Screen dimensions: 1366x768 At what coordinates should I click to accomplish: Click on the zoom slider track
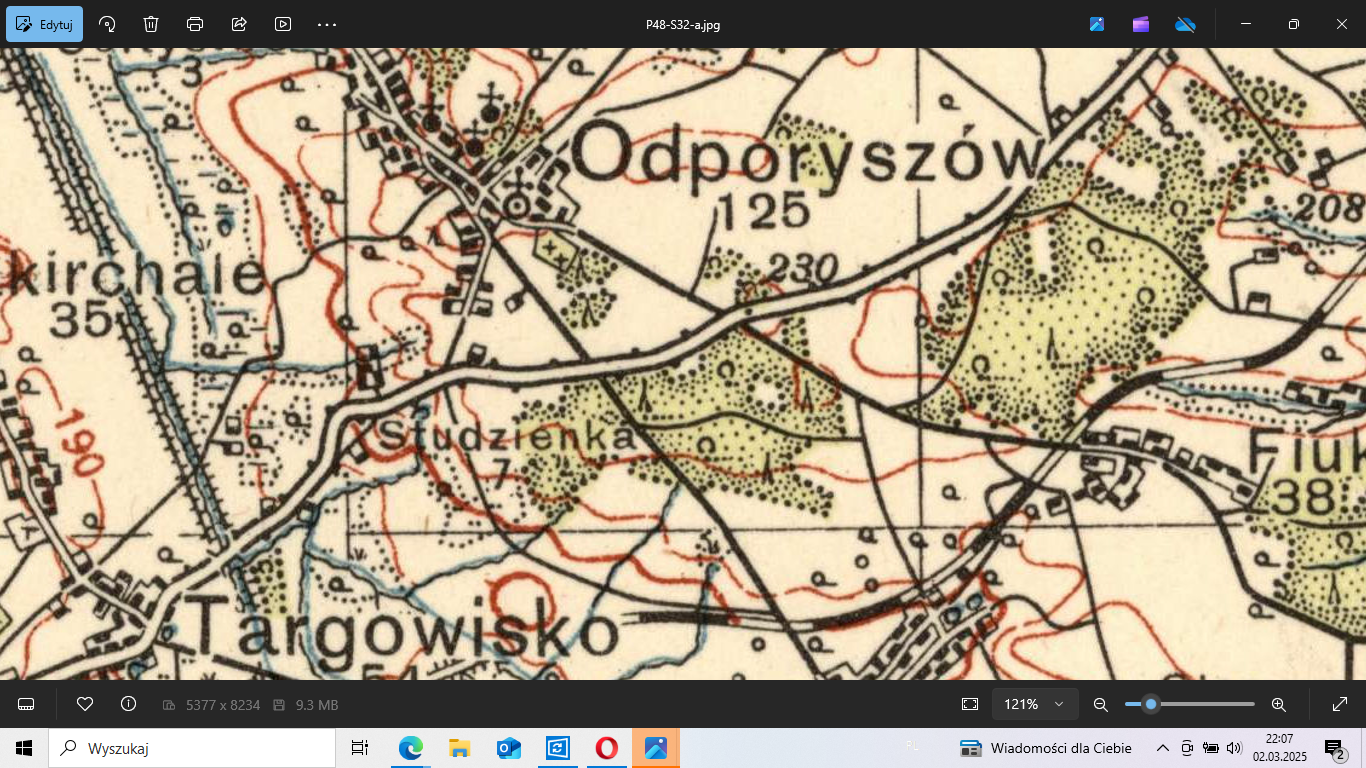(x=1210, y=704)
